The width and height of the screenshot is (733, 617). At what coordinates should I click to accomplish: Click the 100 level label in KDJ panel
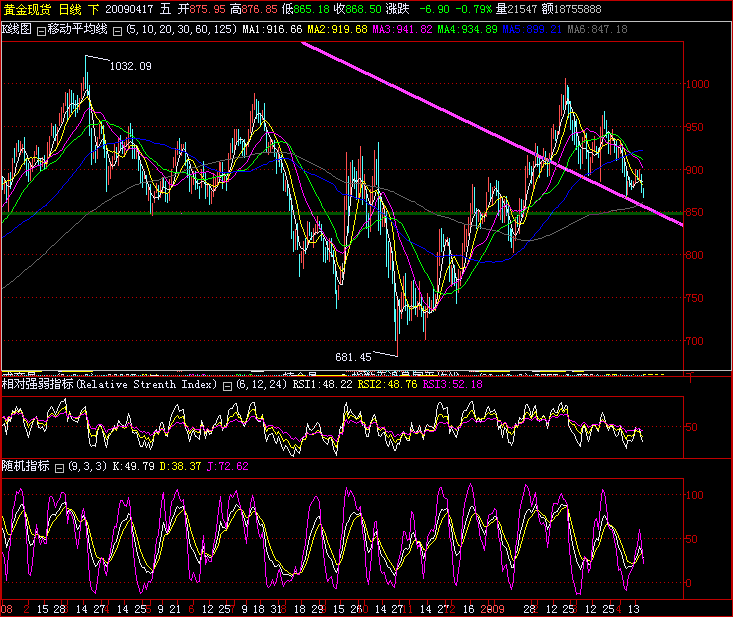[694, 495]
